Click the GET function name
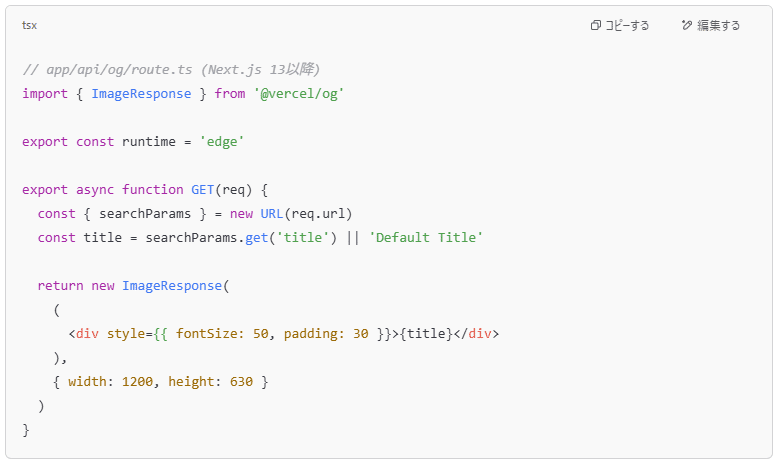 tap(202, 189)
